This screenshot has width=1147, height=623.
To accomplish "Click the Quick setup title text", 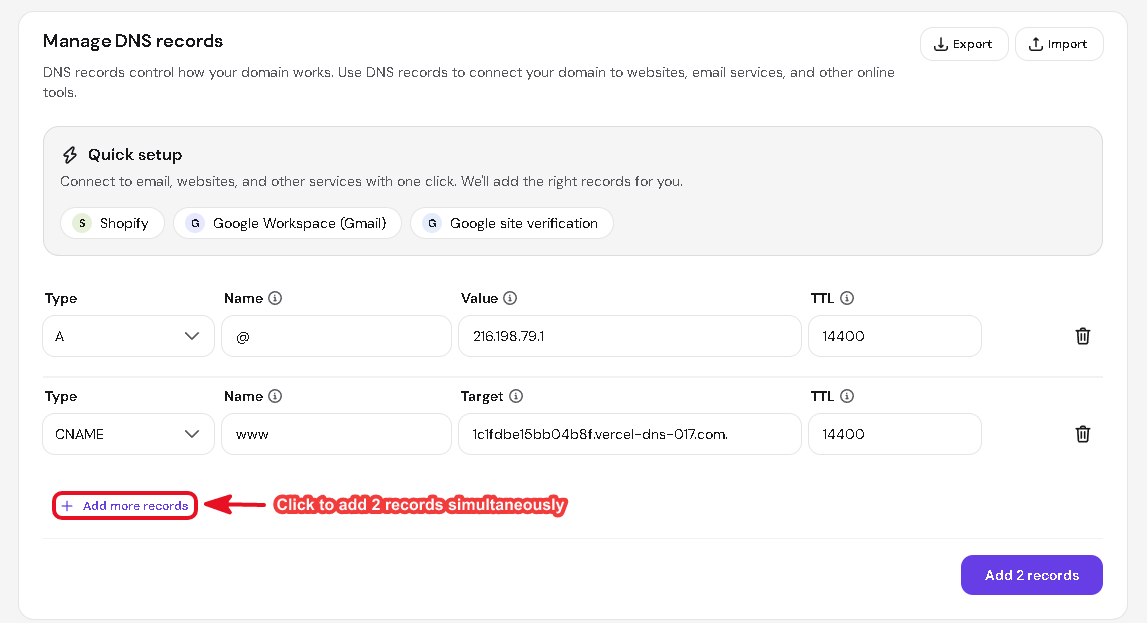I will 135,154.
